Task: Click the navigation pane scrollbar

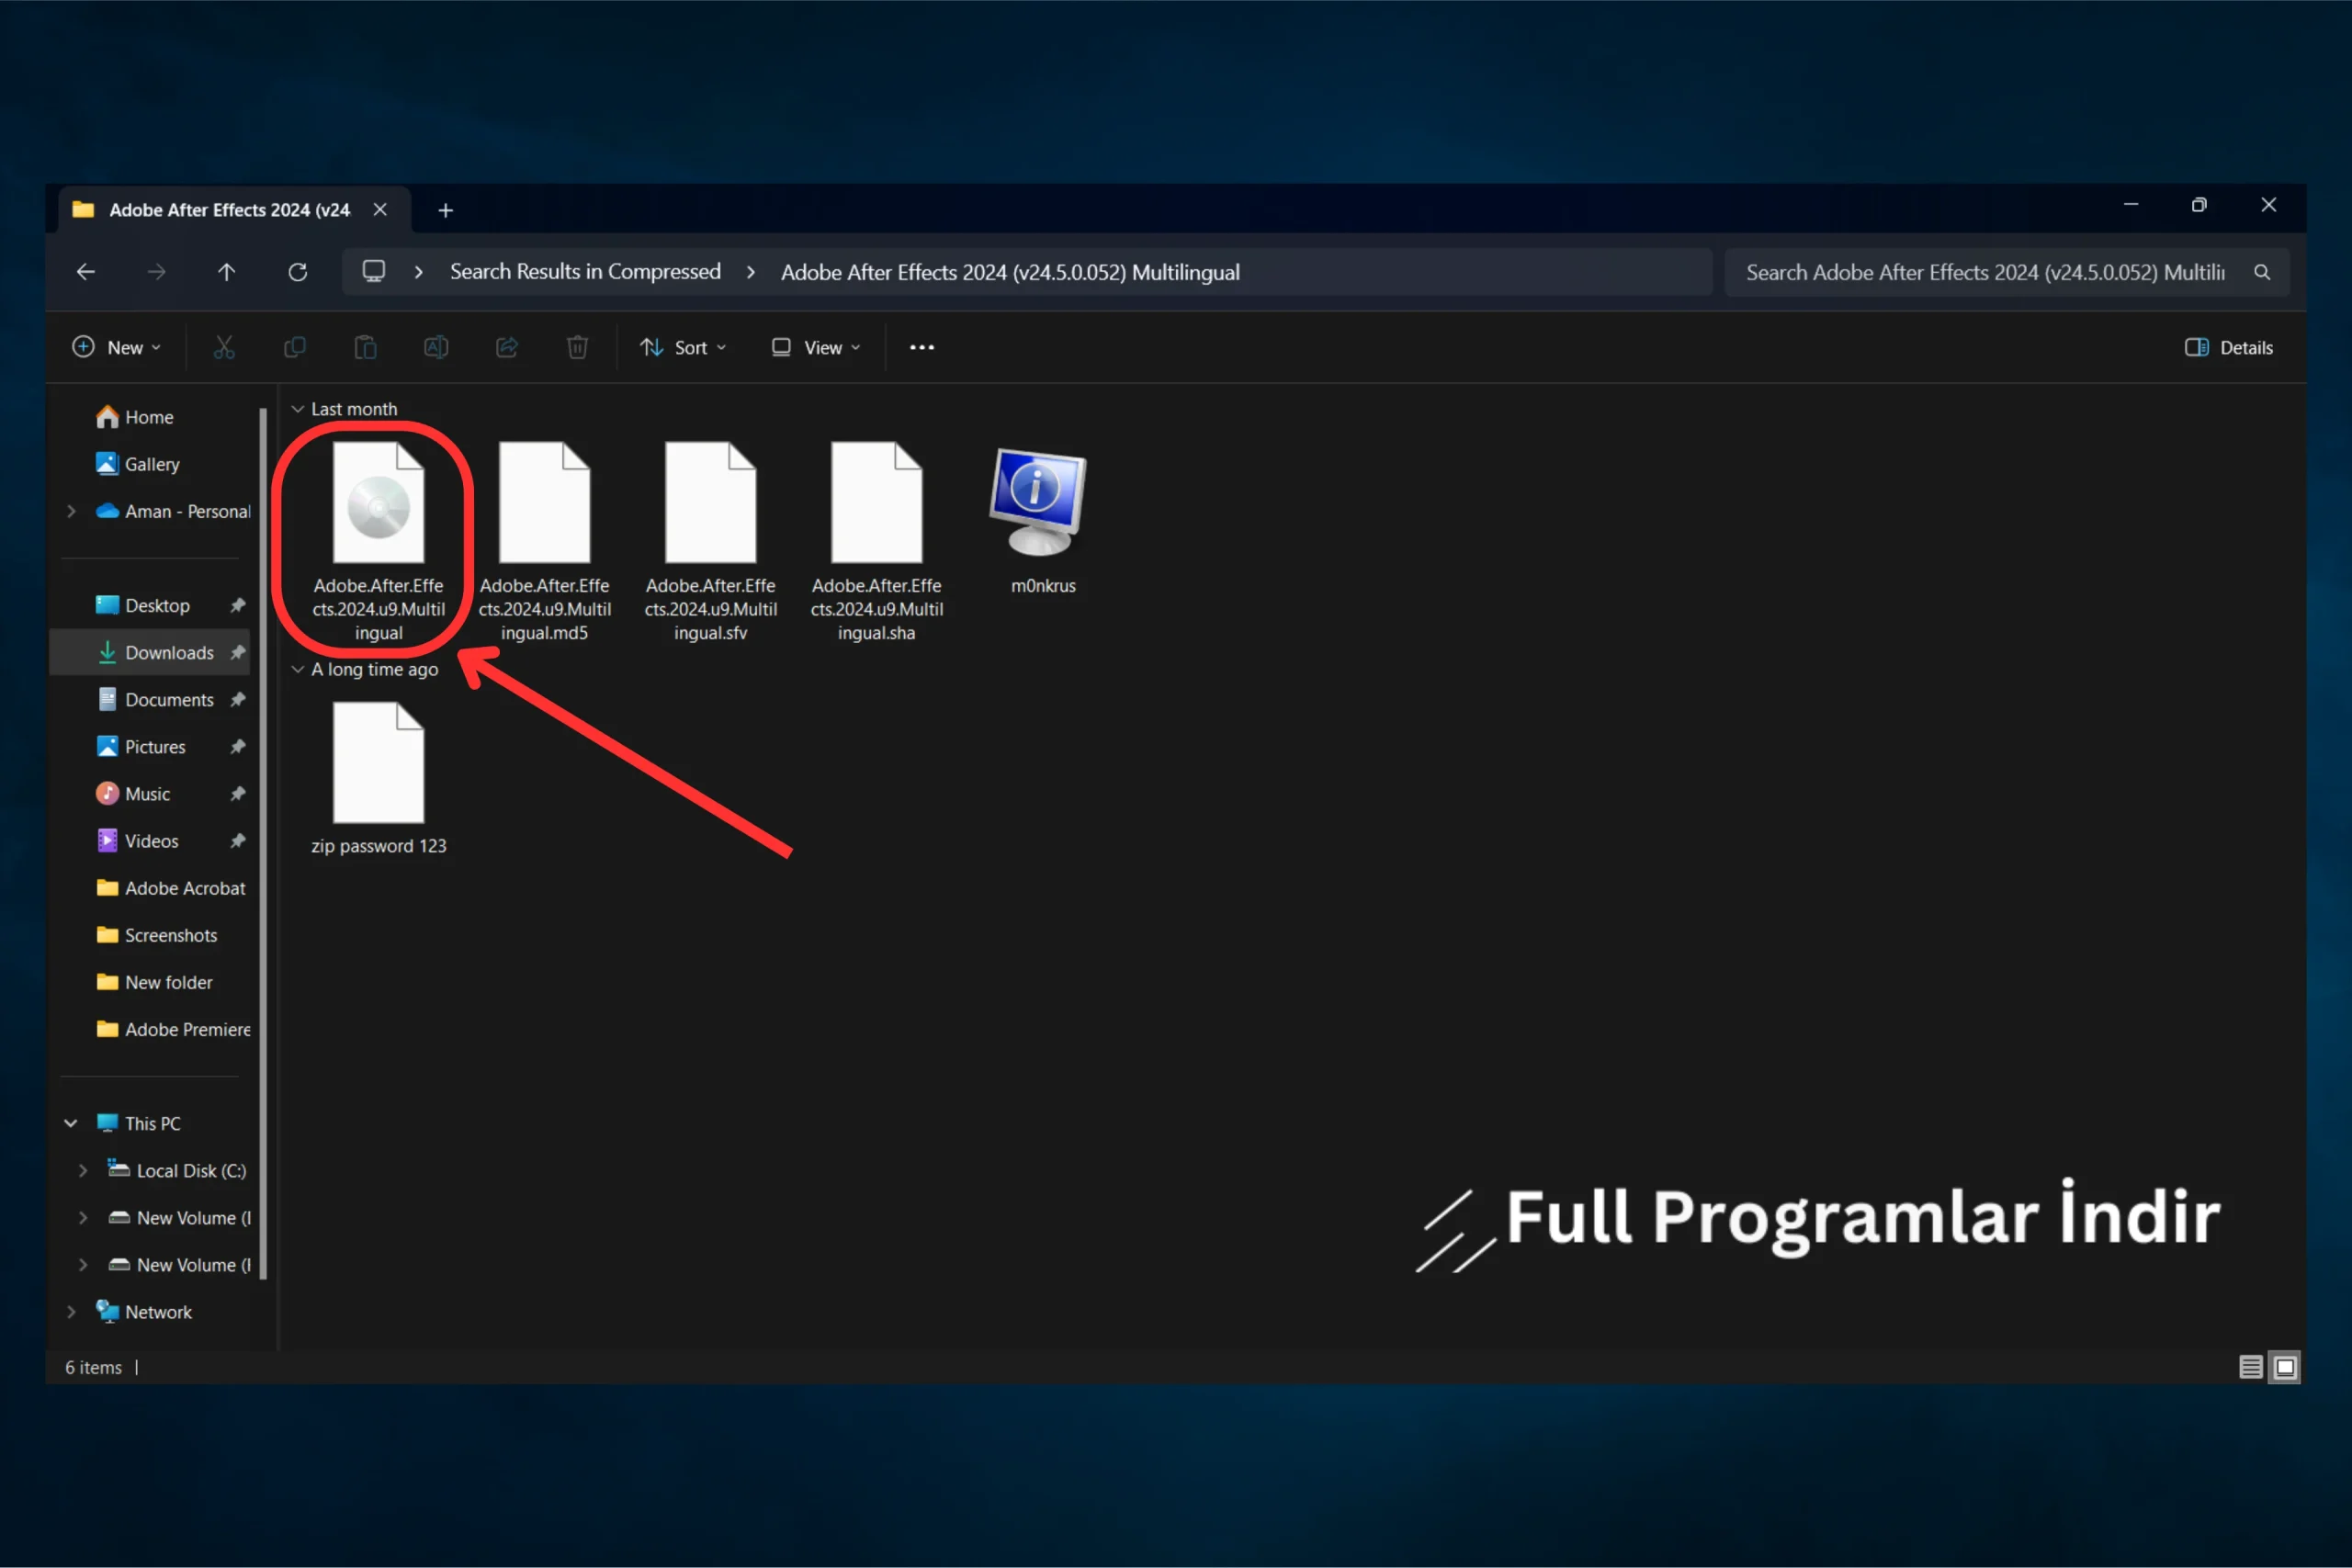Action: coord(263,842)
